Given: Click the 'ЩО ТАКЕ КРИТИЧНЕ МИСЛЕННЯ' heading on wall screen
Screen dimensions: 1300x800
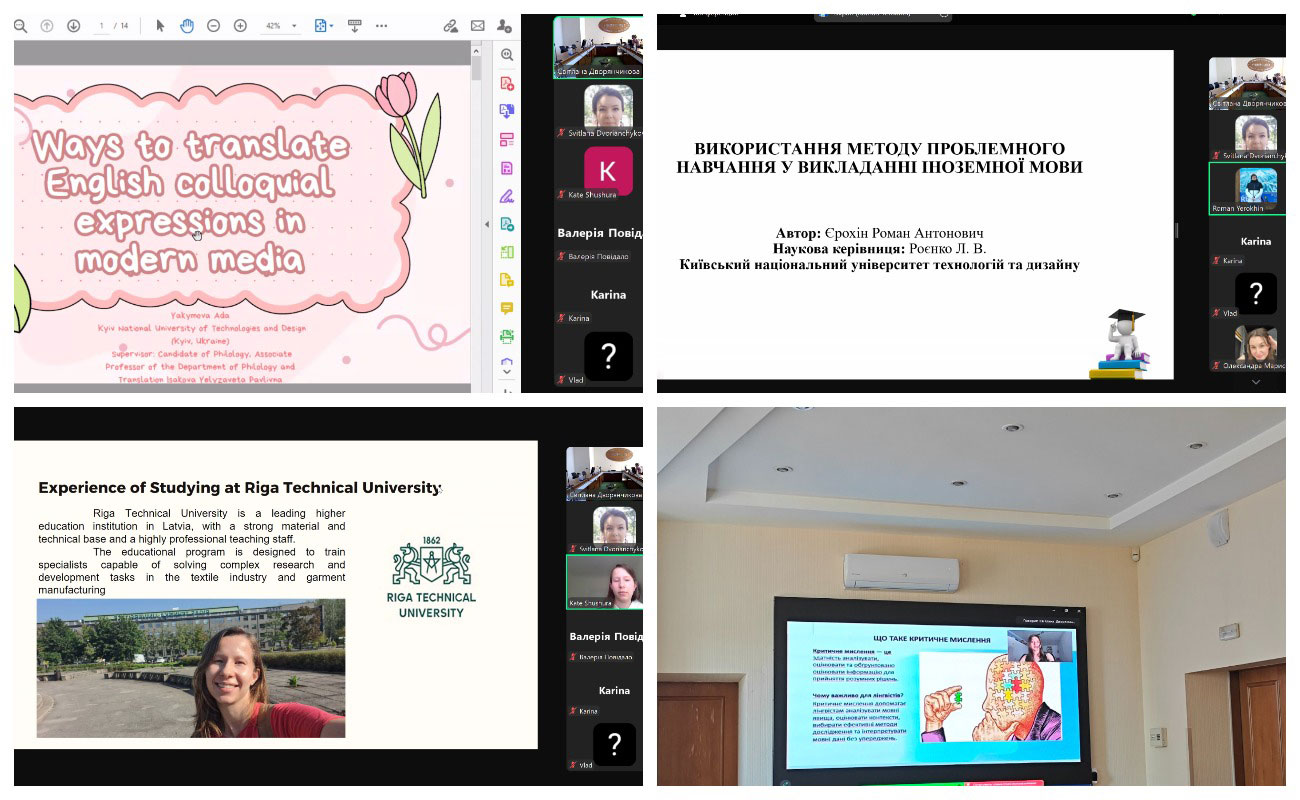Looking at the screenshot, I should coord(931,639).
